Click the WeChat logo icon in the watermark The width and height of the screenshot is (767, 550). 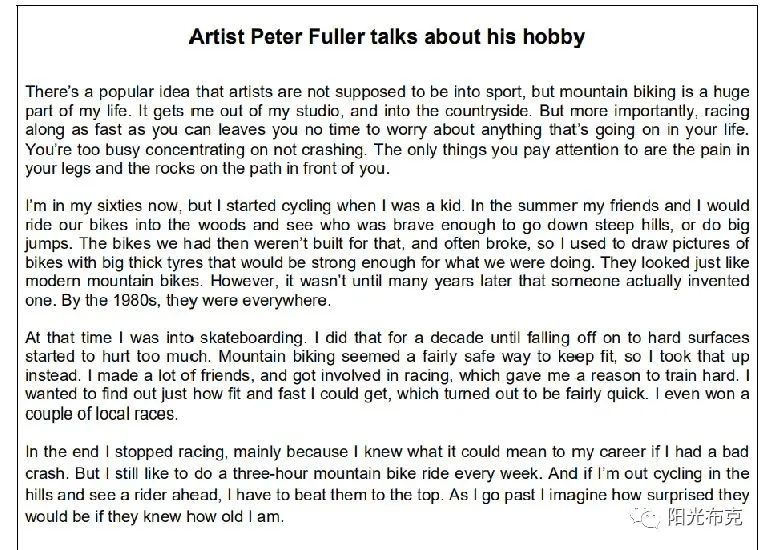[x=644, y=517]
